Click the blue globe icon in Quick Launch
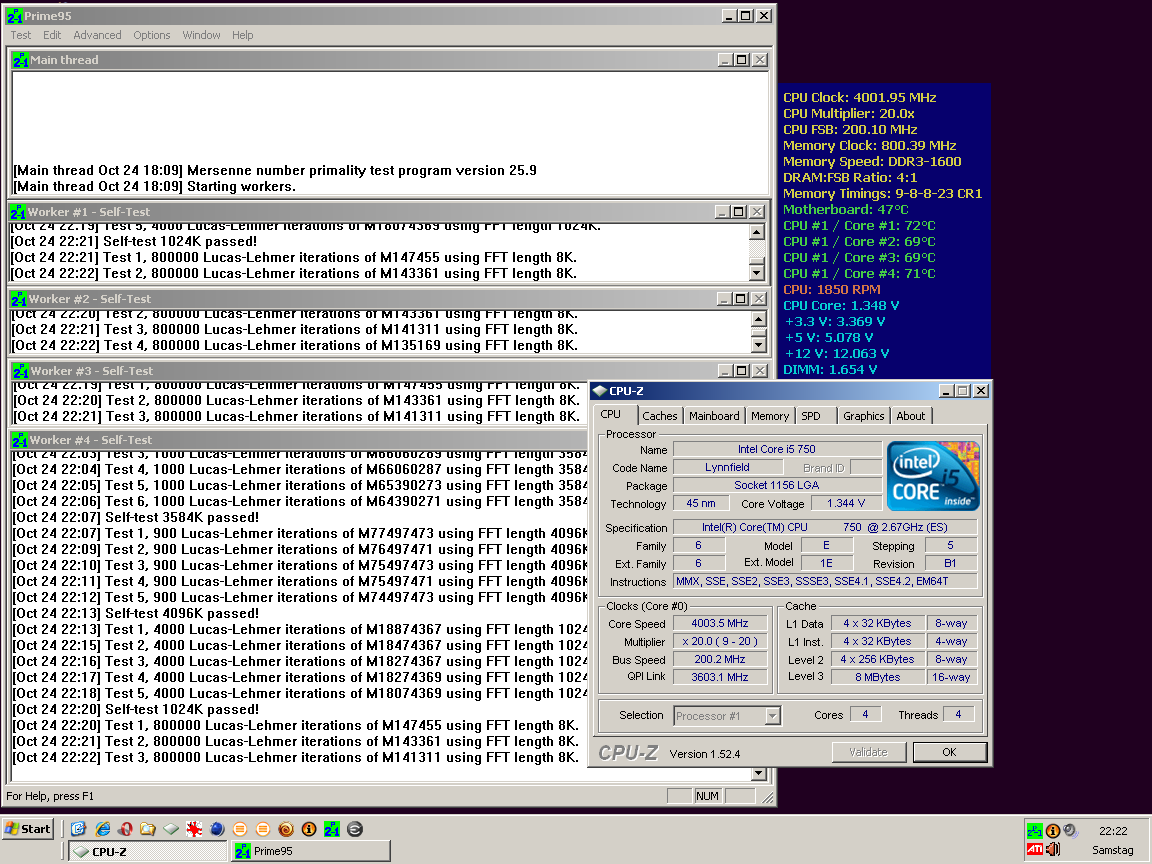Screen dimensions: 1152x864 [x=217, y=829]
